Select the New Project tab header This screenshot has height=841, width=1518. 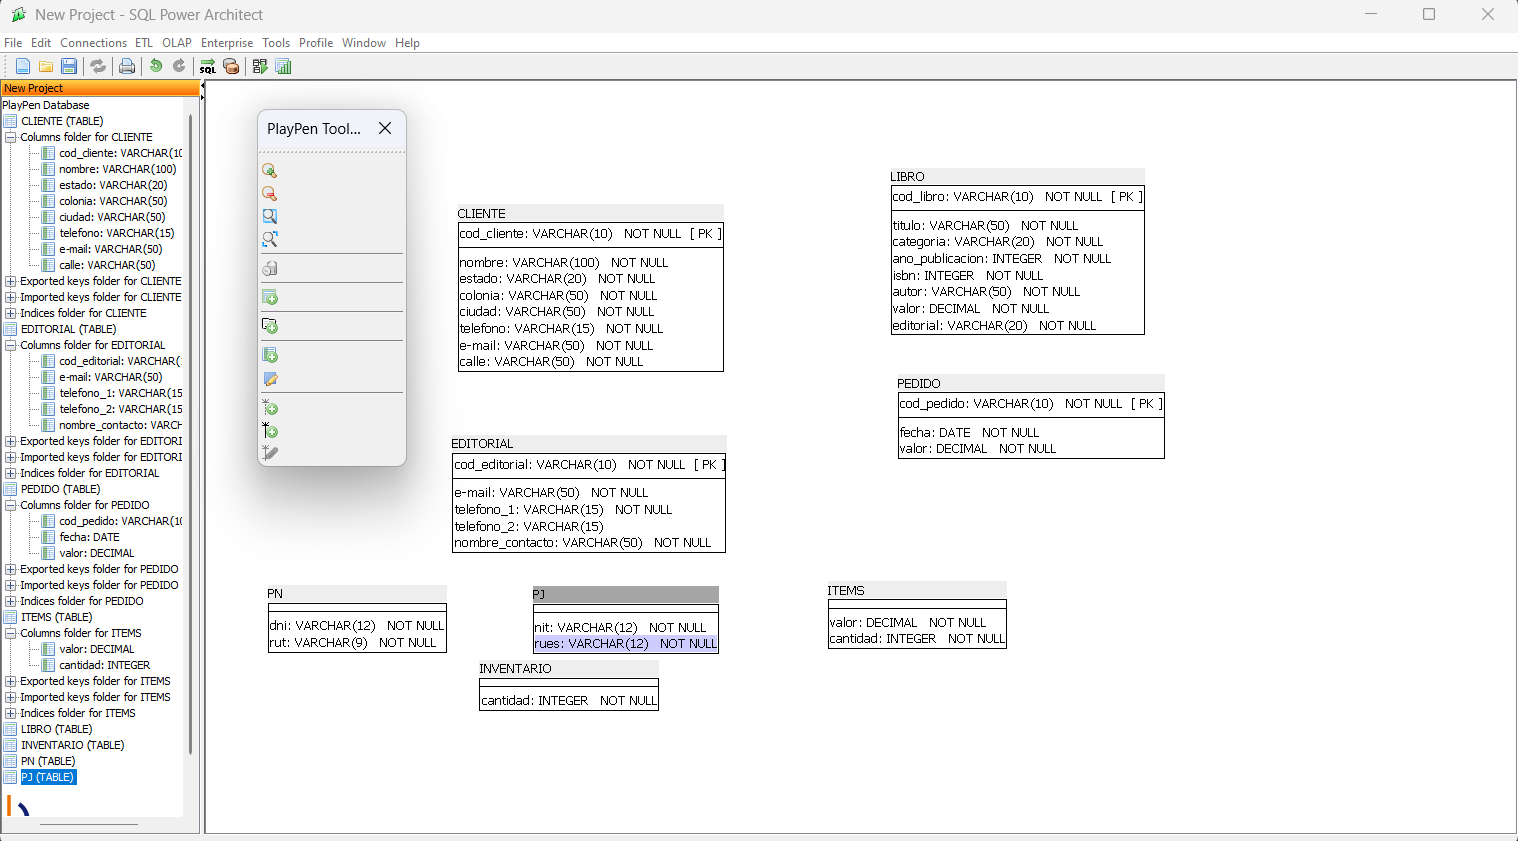[100, 88]
